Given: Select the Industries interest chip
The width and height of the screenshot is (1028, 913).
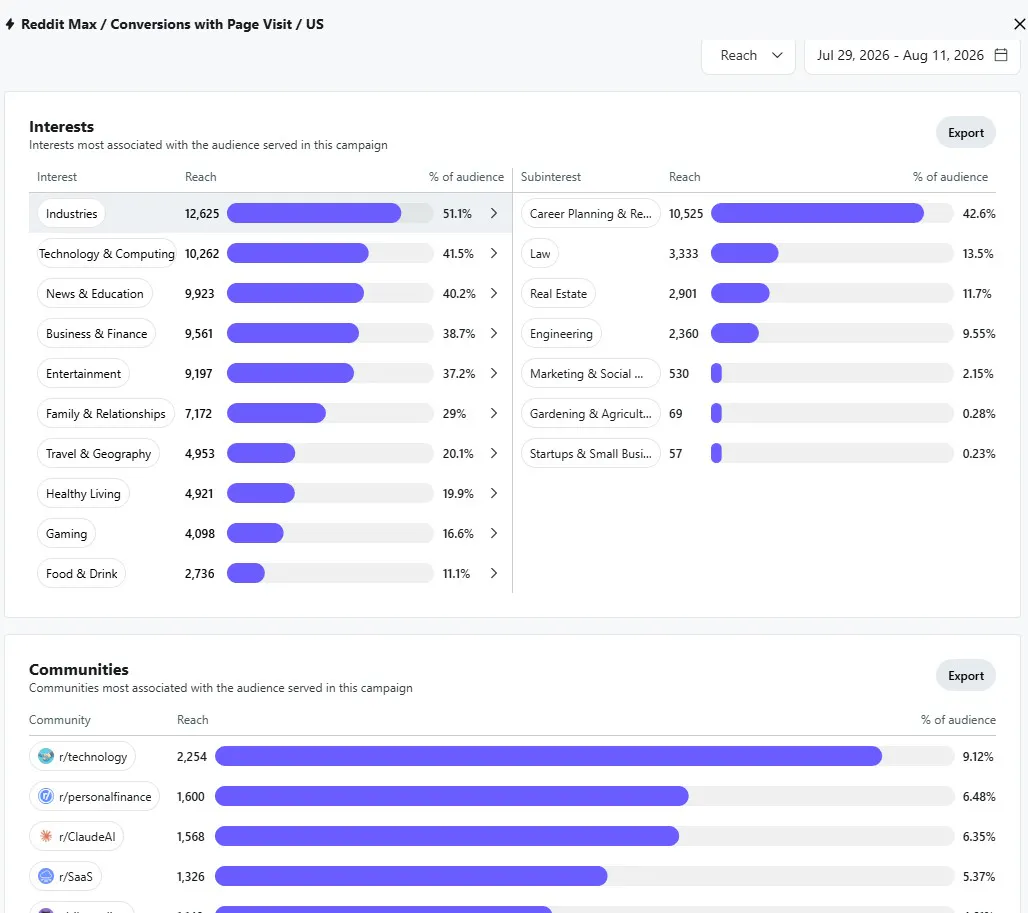Looking at the screenshot, I should [71, 214].
